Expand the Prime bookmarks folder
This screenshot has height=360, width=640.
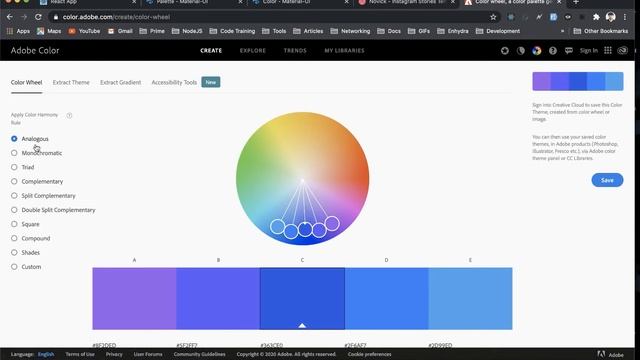tap(152, 31)
